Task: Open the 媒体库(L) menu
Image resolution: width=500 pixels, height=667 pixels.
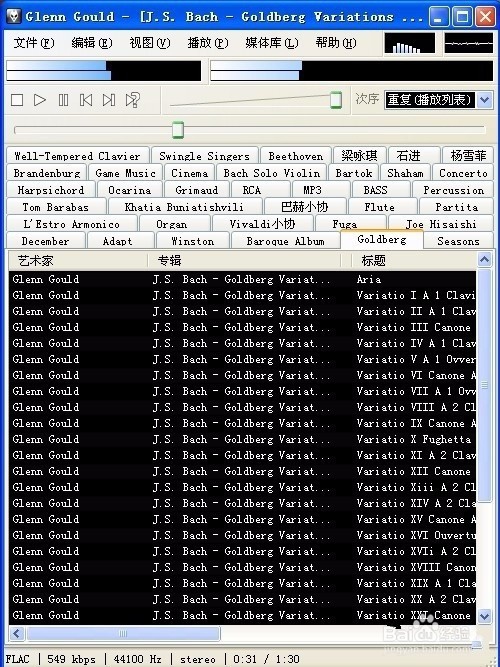Action: [x=272, y=43]
